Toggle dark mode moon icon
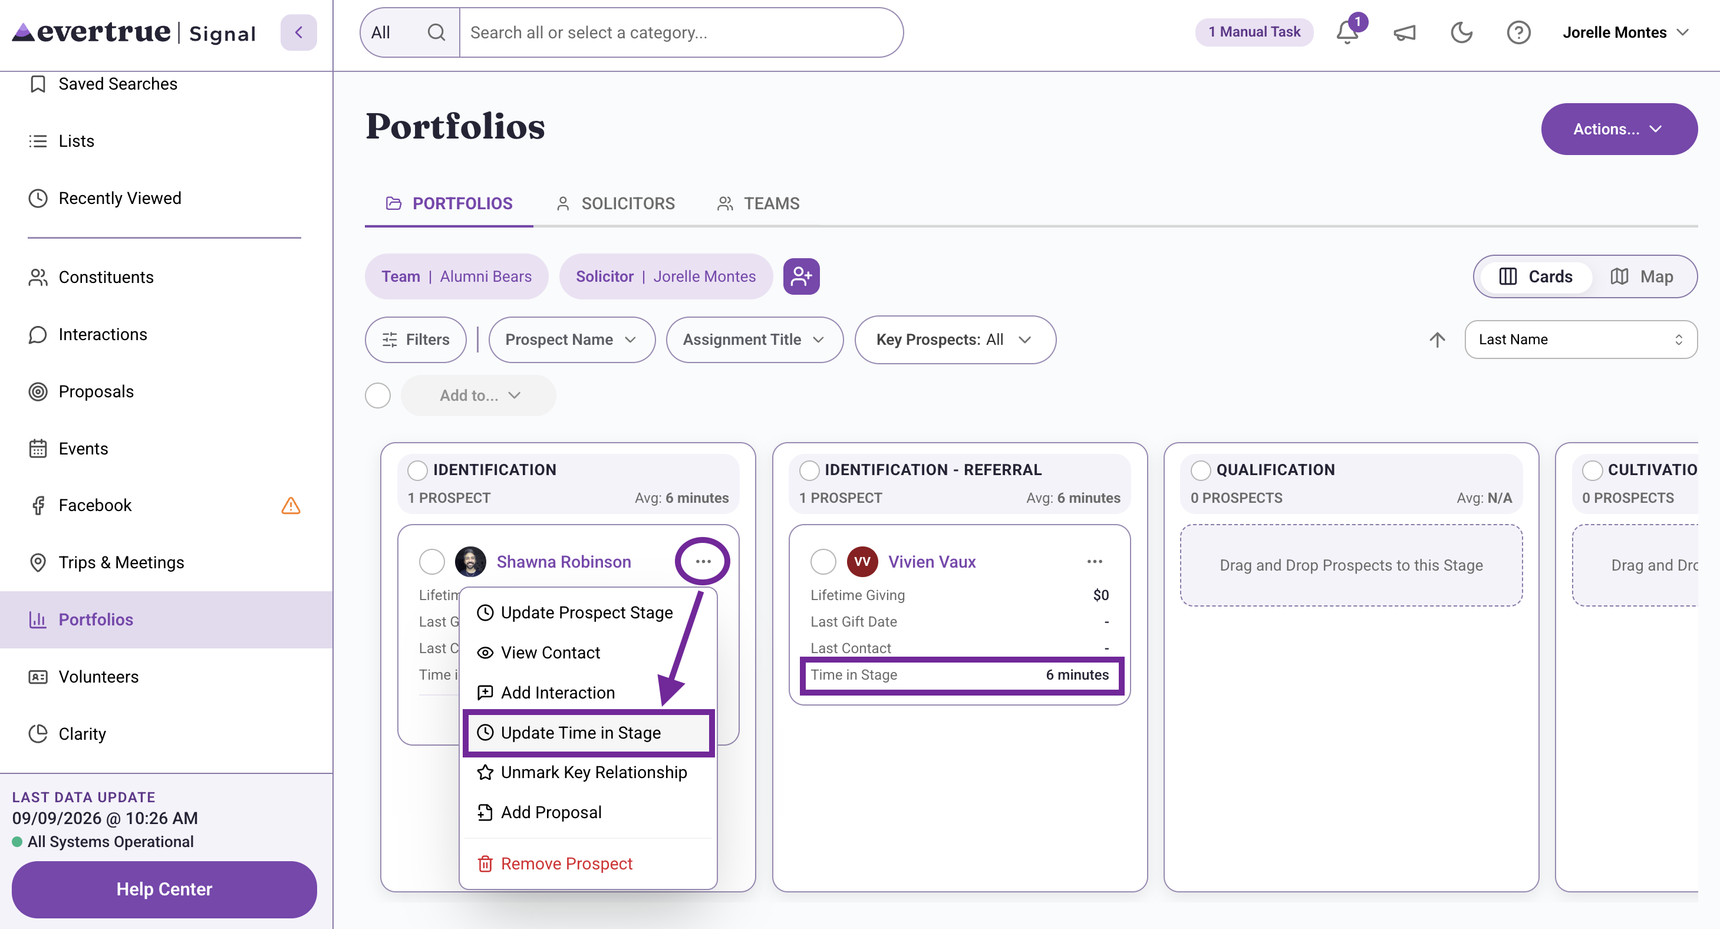This screenshot has width=1720, height=929. tap(1462, 33)
